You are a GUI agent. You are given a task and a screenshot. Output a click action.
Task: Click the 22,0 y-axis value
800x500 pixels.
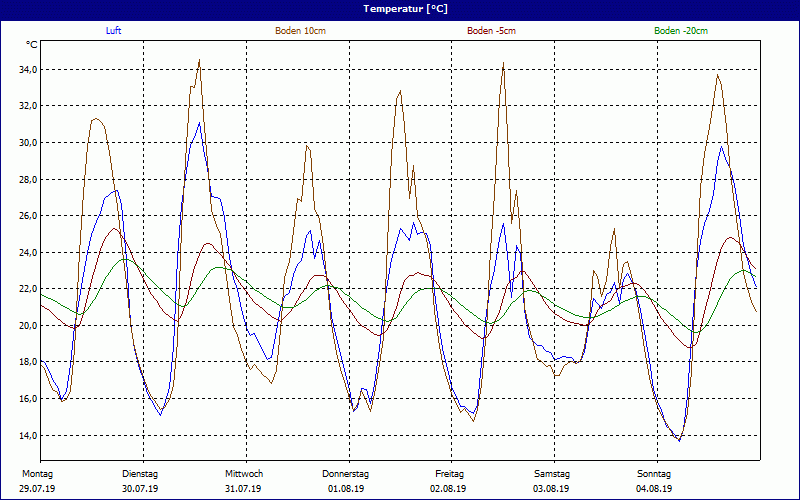(29, 289)
